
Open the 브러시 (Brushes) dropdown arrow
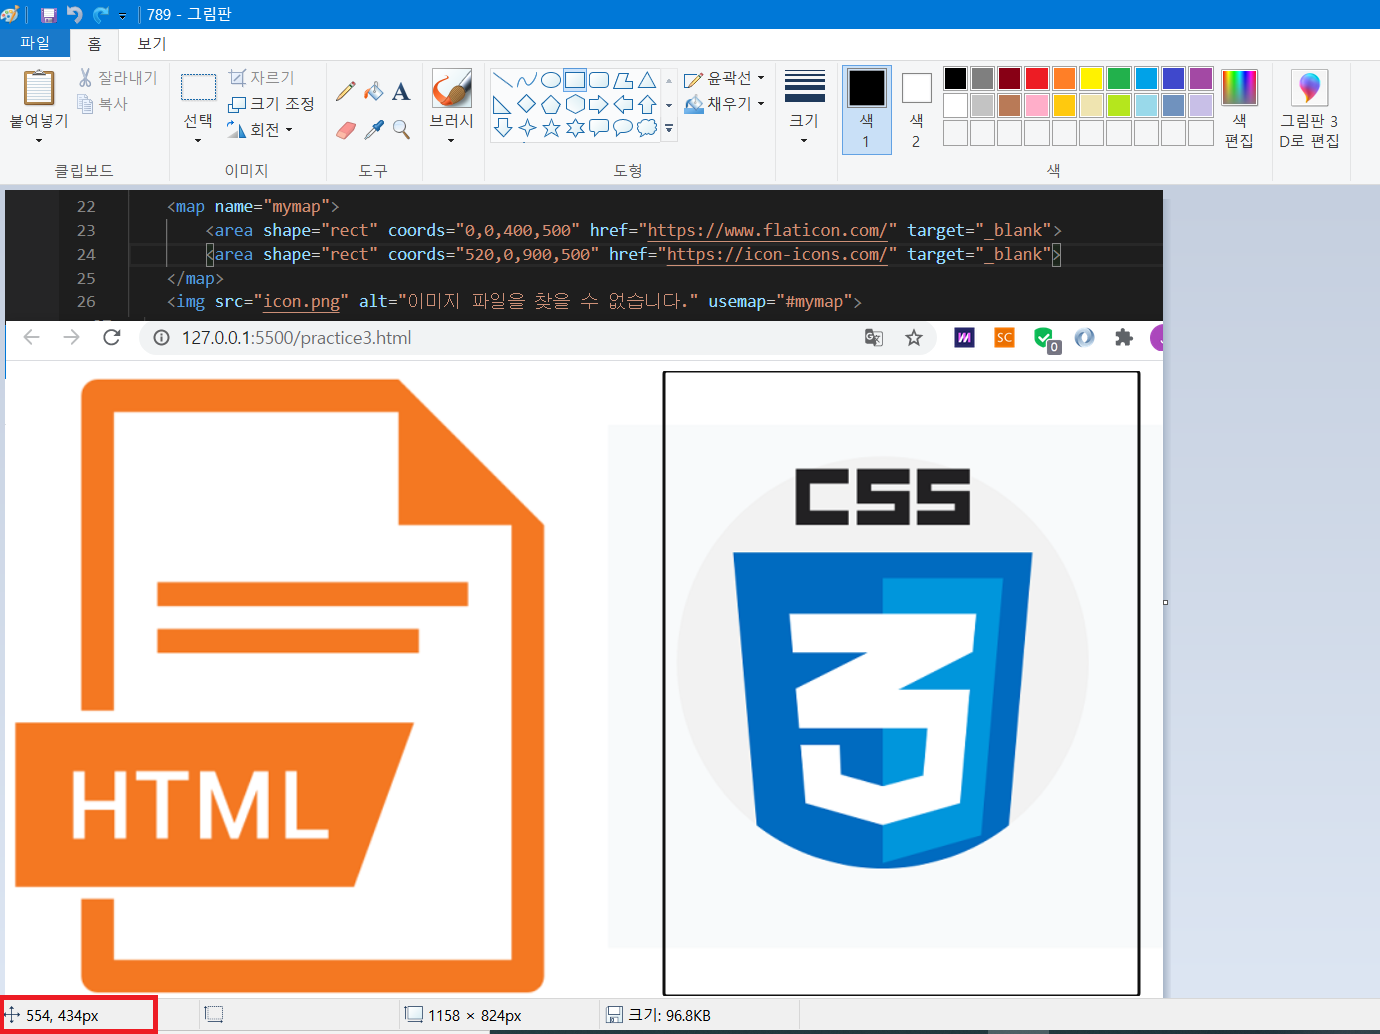tap(451, 141)
